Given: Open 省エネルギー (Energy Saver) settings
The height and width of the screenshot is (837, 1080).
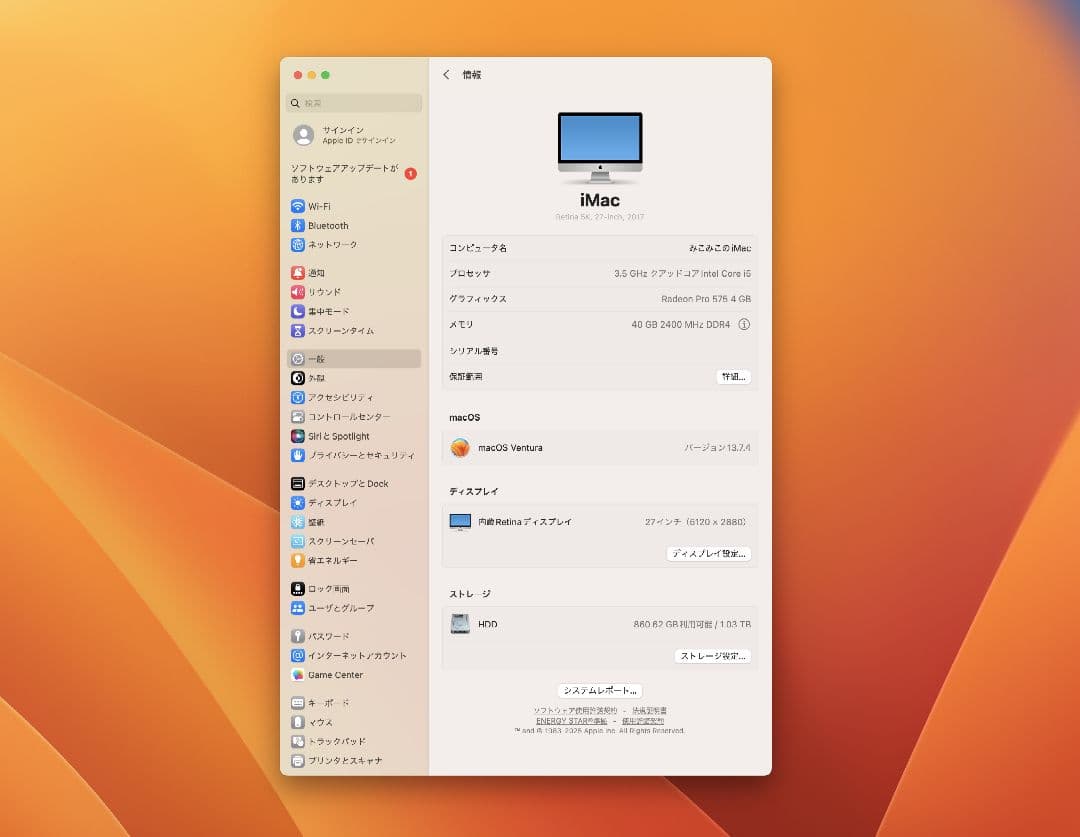Looking at the screenshot, I should (x=332, y=561).
